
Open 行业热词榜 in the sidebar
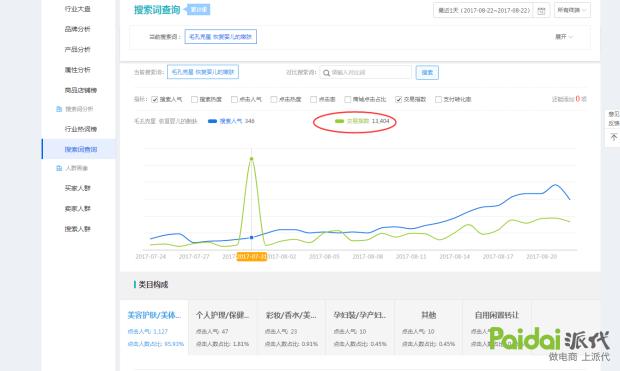point(81,129)
